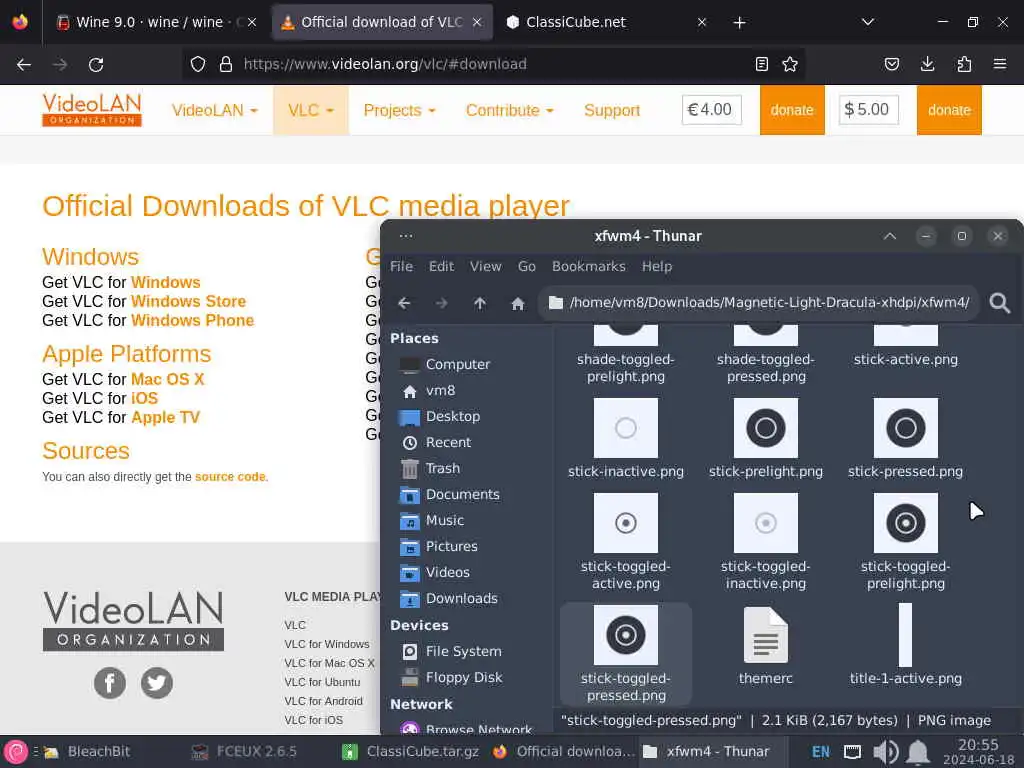Click the dollar donation amount field
1024x768 pixels.
(868, 110)
